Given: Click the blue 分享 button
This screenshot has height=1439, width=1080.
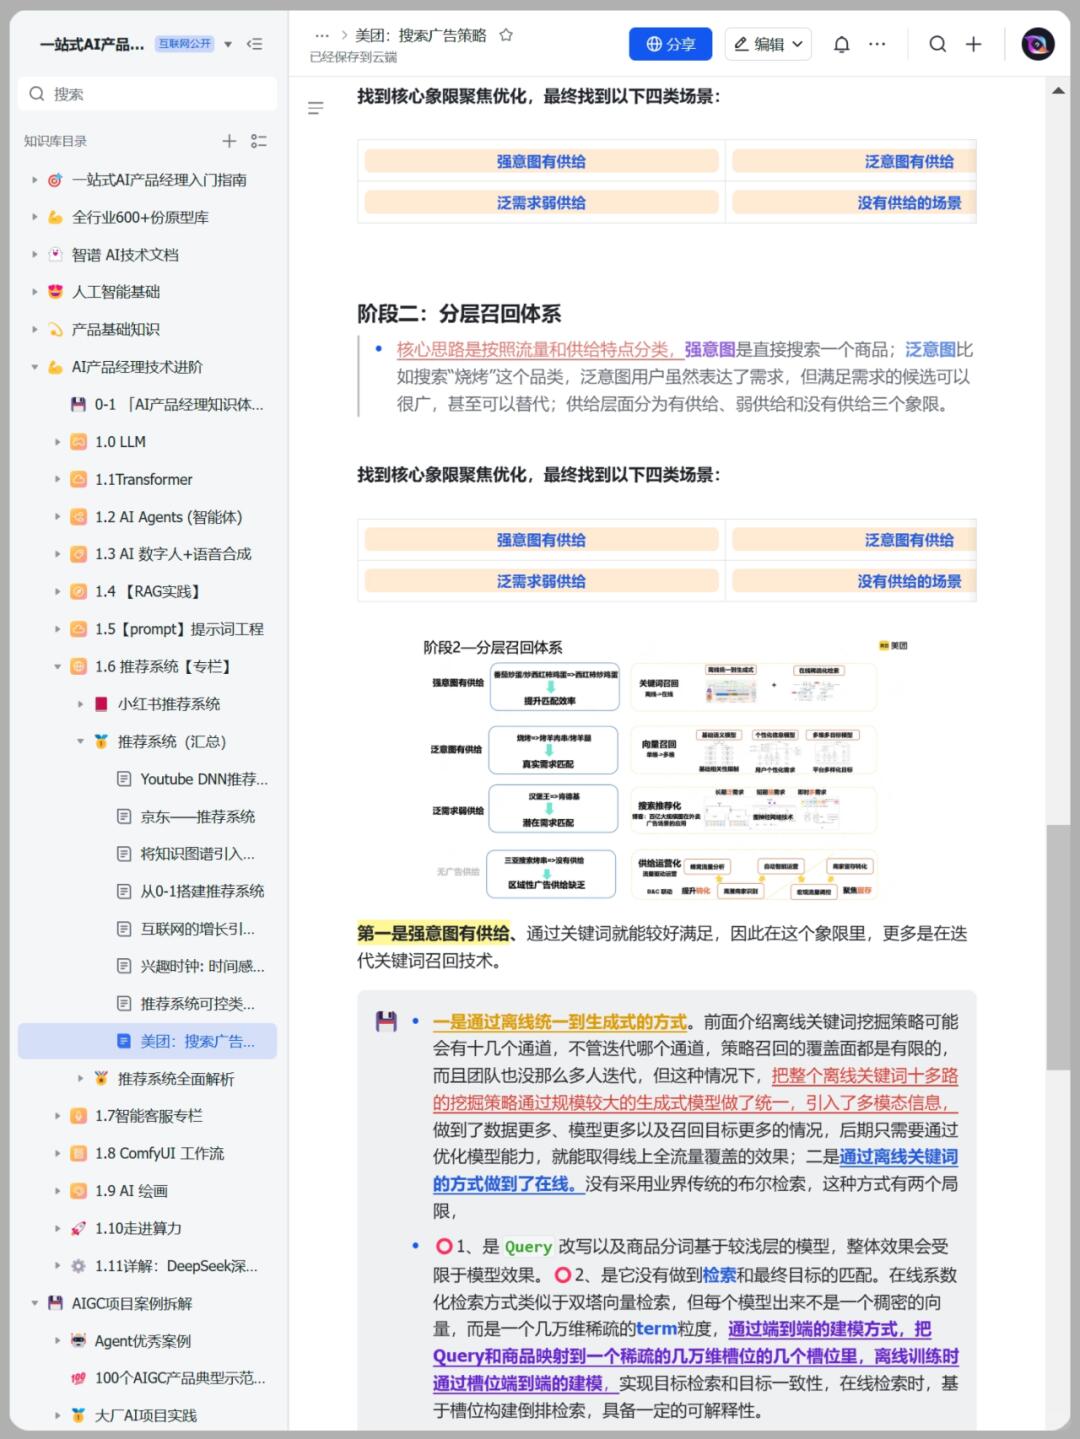Looking at the screenshot, I should (x=670, y=44).
